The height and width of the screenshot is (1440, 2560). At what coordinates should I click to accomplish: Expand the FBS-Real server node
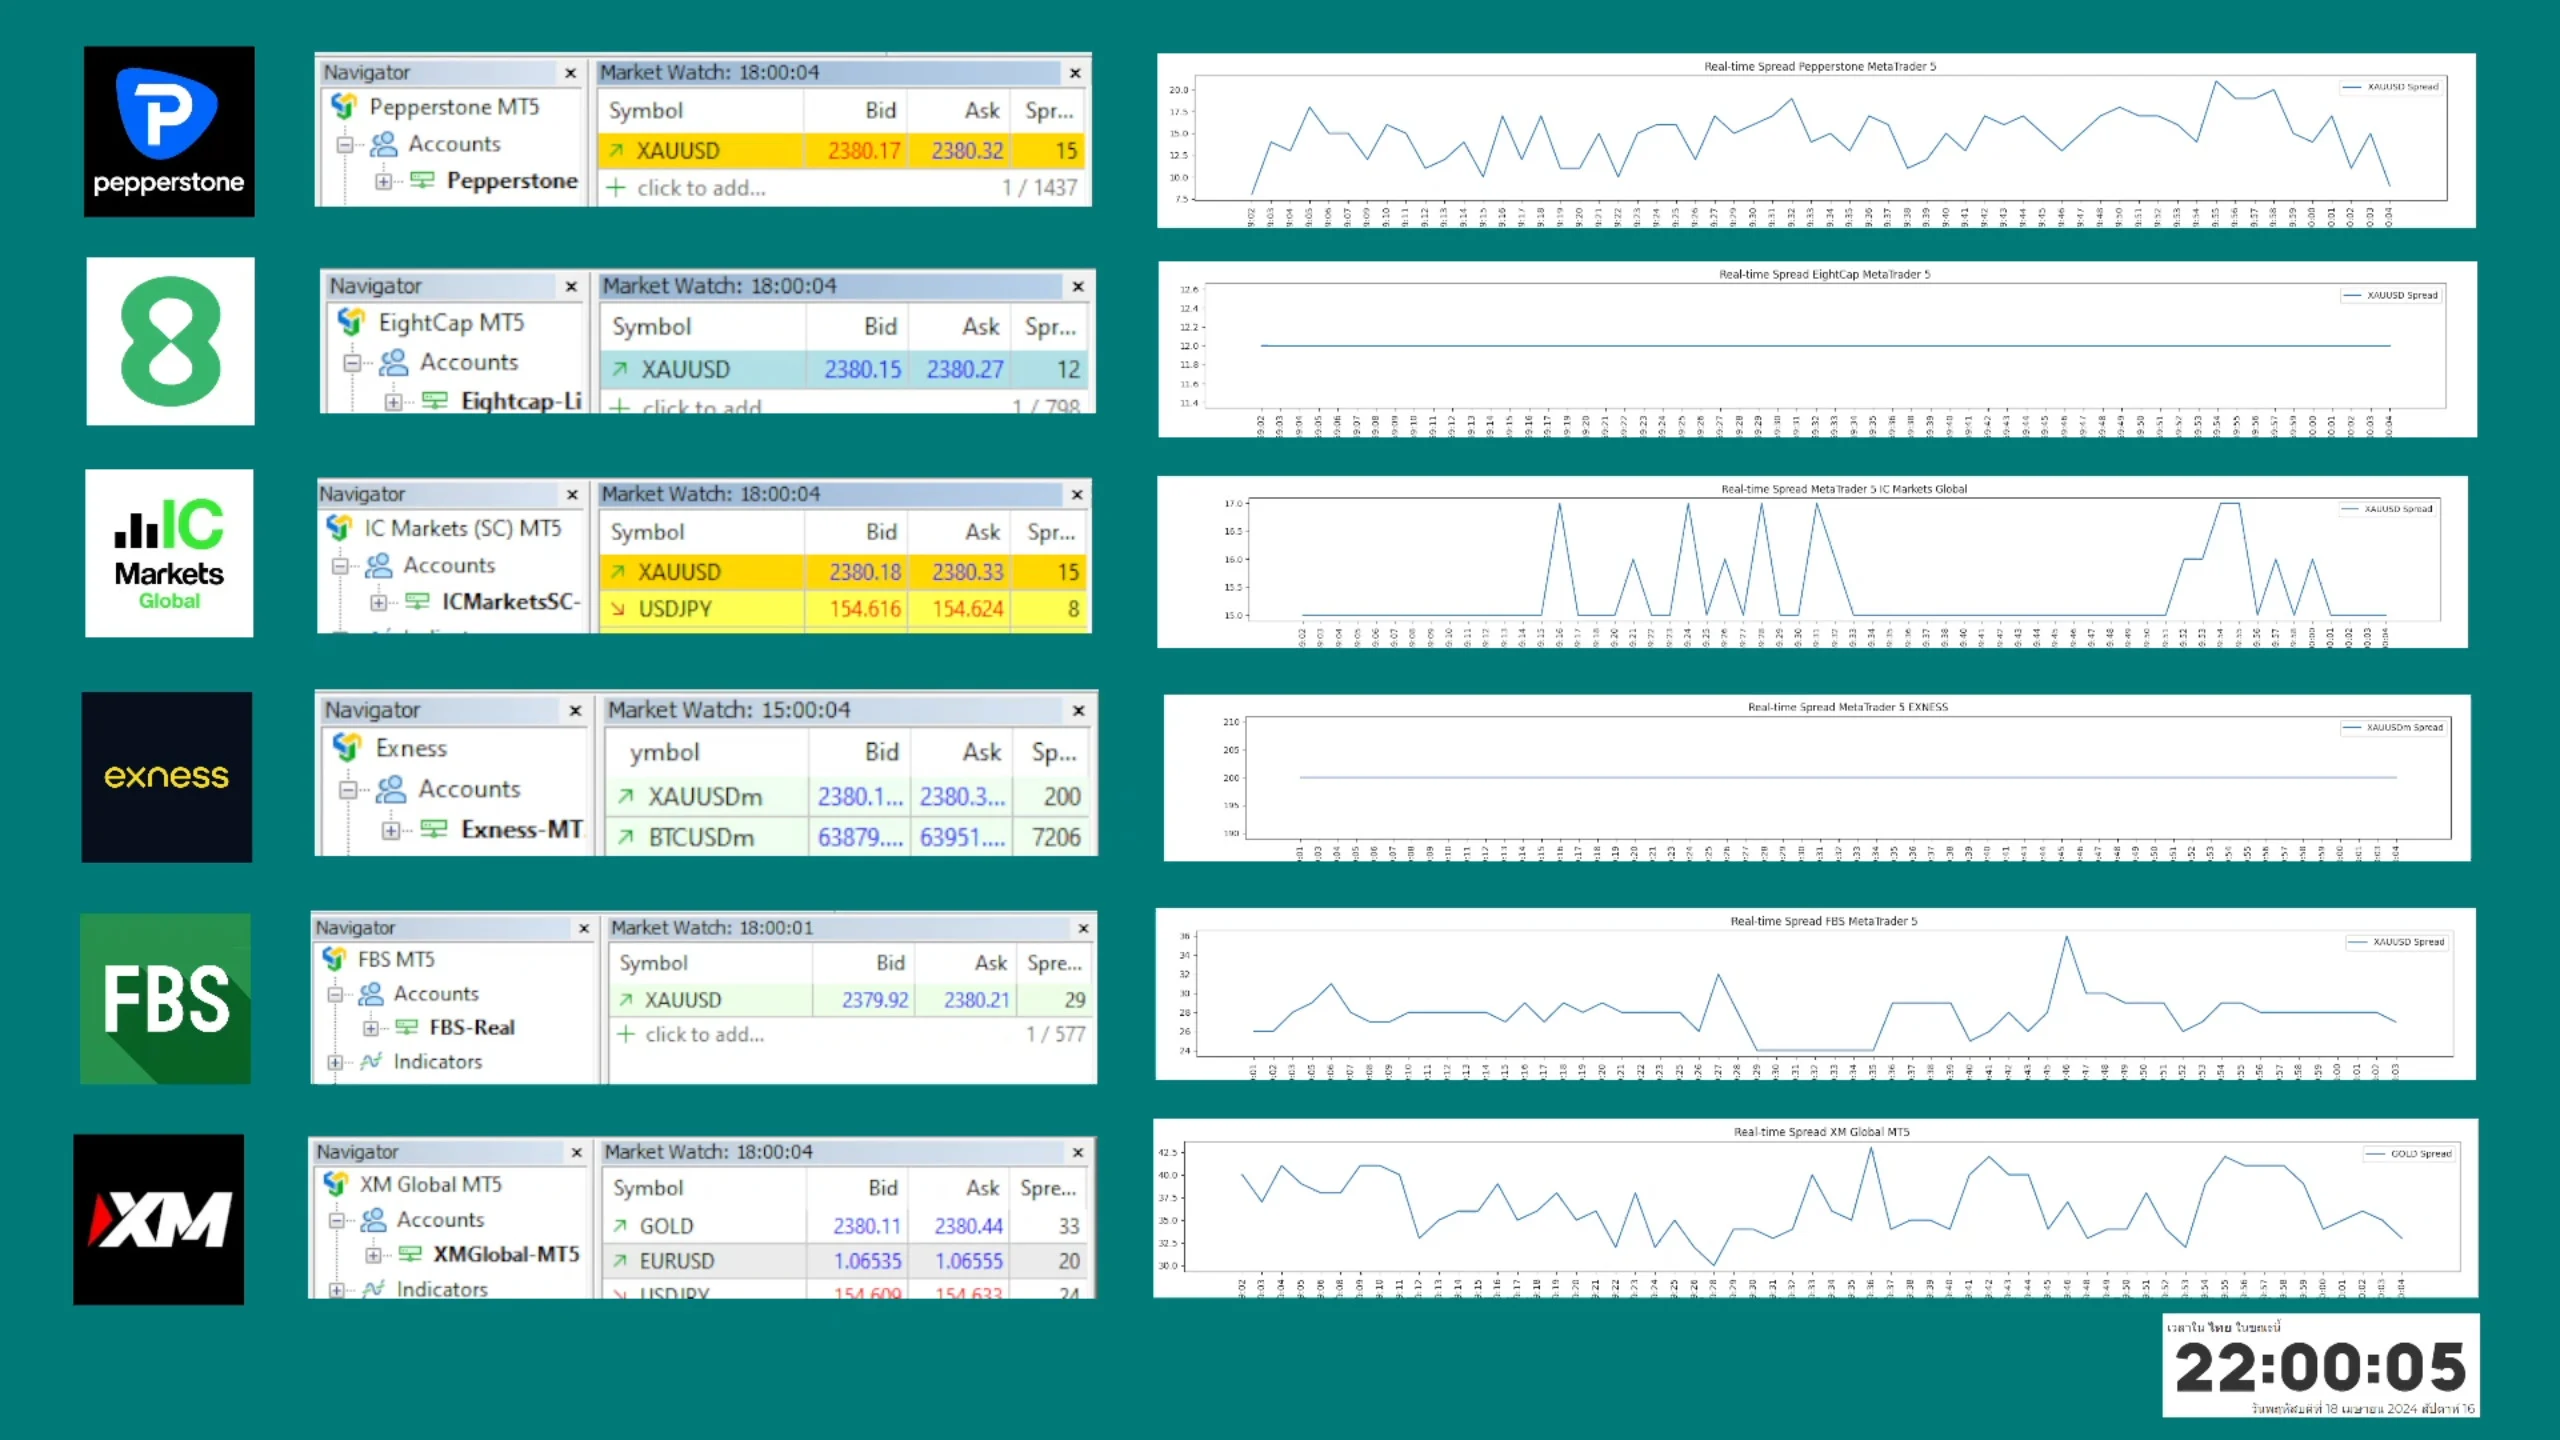(x=370, y=1028)
